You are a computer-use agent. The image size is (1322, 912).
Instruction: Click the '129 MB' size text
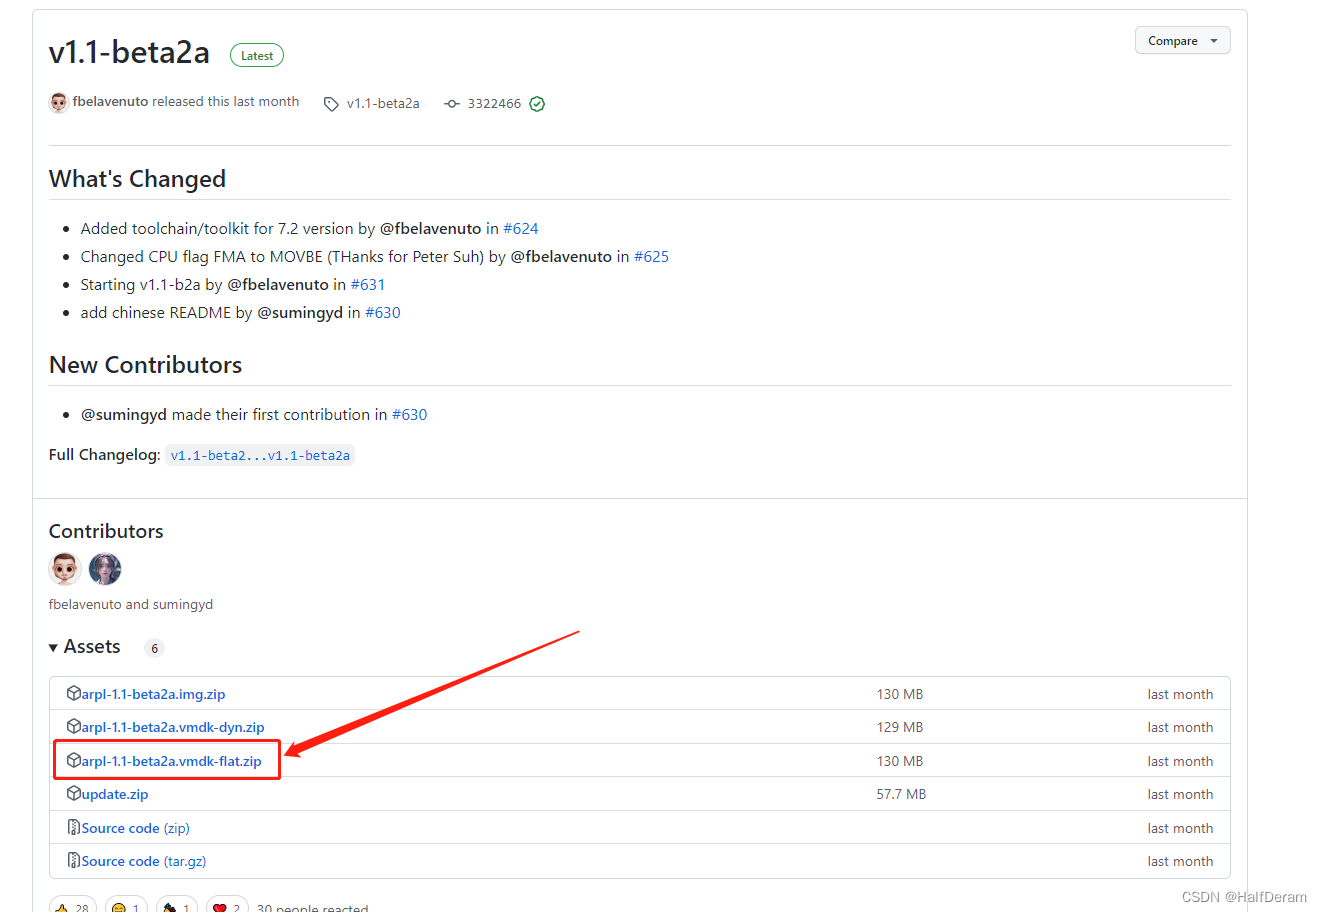tap(900, 727)
